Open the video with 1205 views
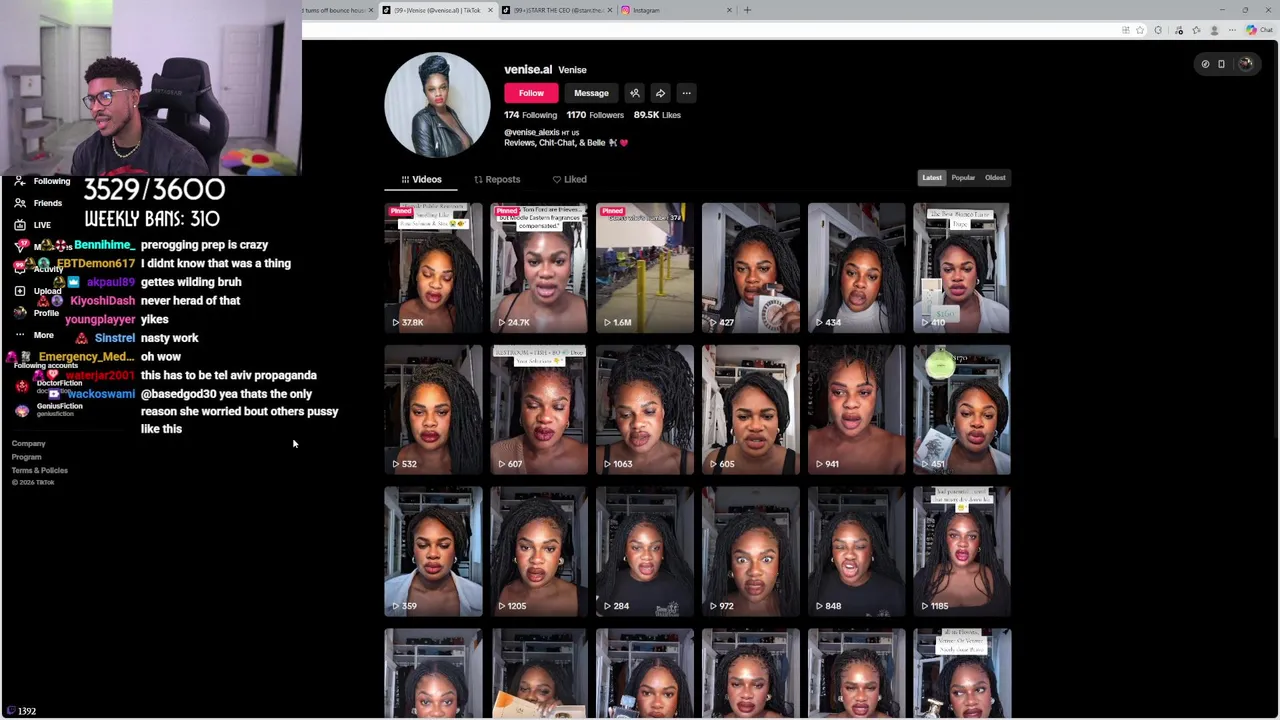Image resolution: width=1280 pixels, height=720 pixels. [539, 551]
